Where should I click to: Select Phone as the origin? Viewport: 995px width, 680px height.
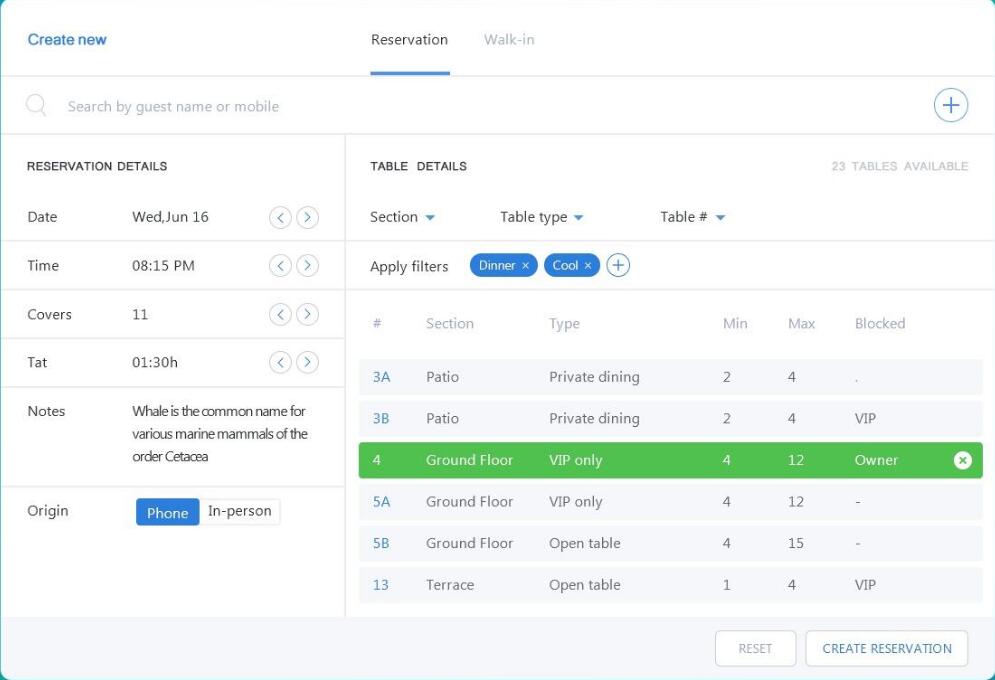click(167, 512)
